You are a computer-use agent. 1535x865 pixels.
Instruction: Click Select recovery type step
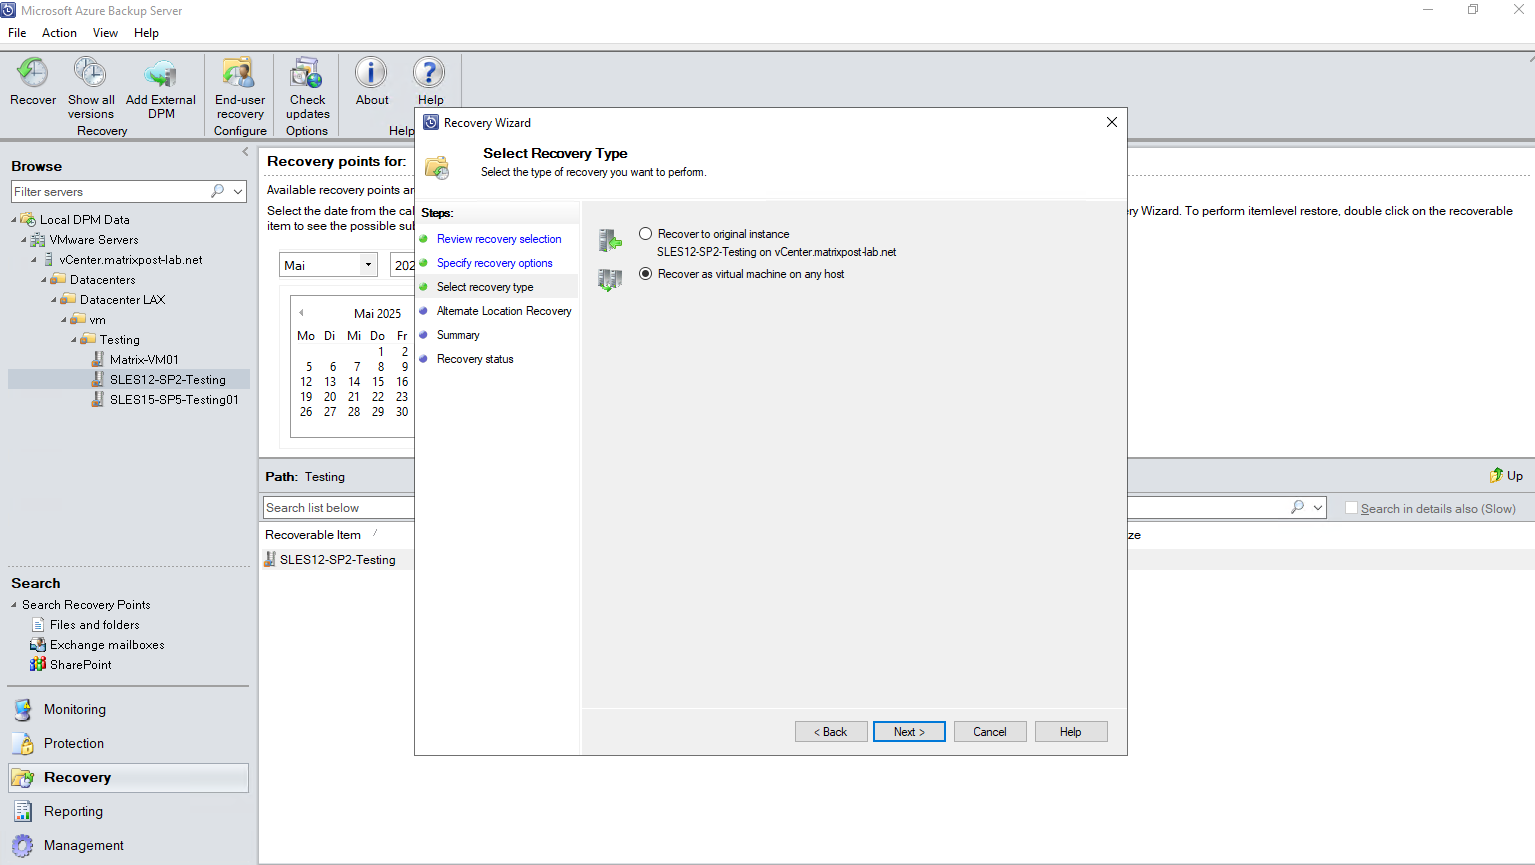(x=485, y=287)
